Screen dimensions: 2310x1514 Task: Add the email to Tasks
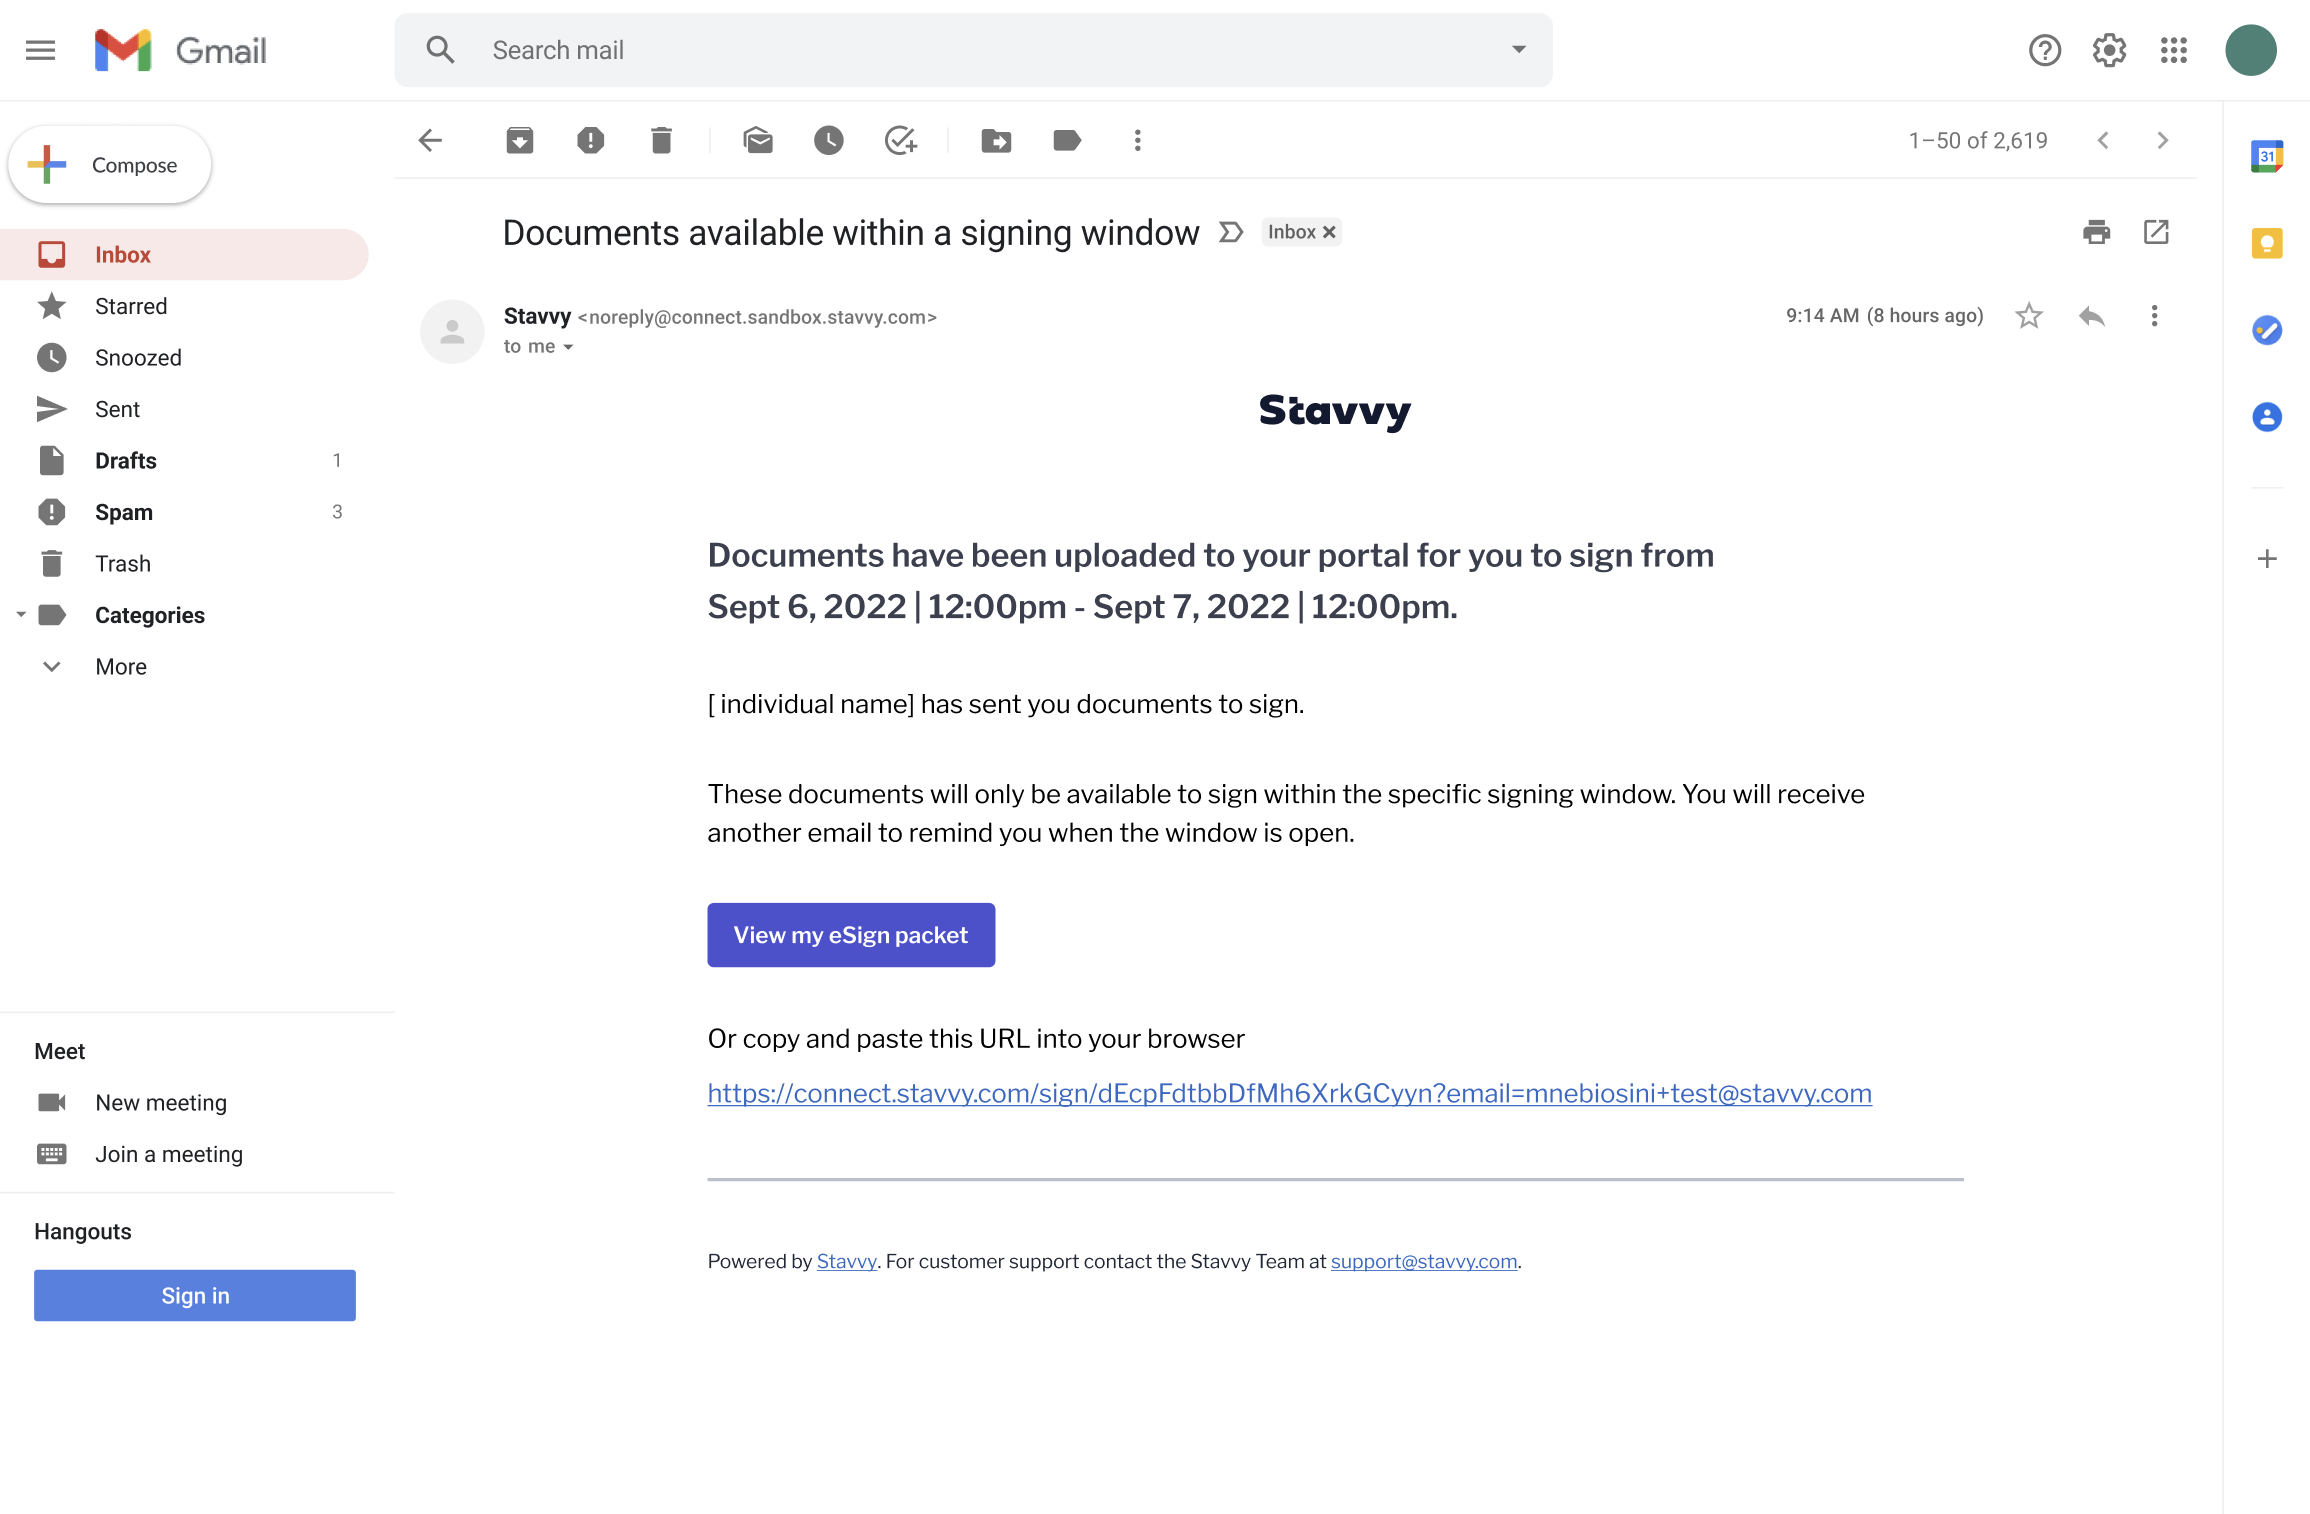pos(899,140)
